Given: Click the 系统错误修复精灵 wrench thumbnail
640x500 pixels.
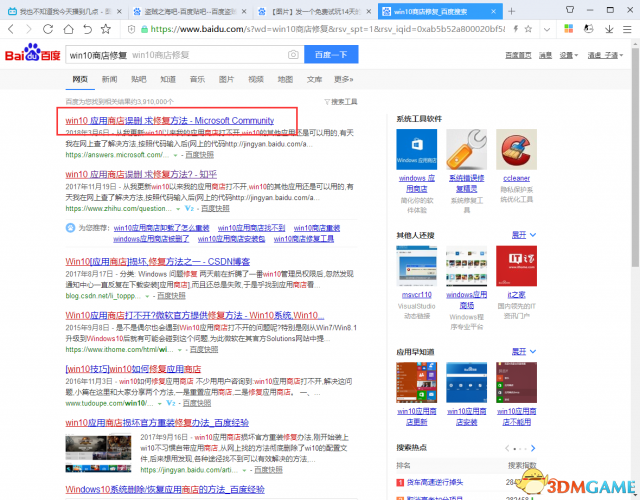Looking at the screenshot, I should coord(467,149).
